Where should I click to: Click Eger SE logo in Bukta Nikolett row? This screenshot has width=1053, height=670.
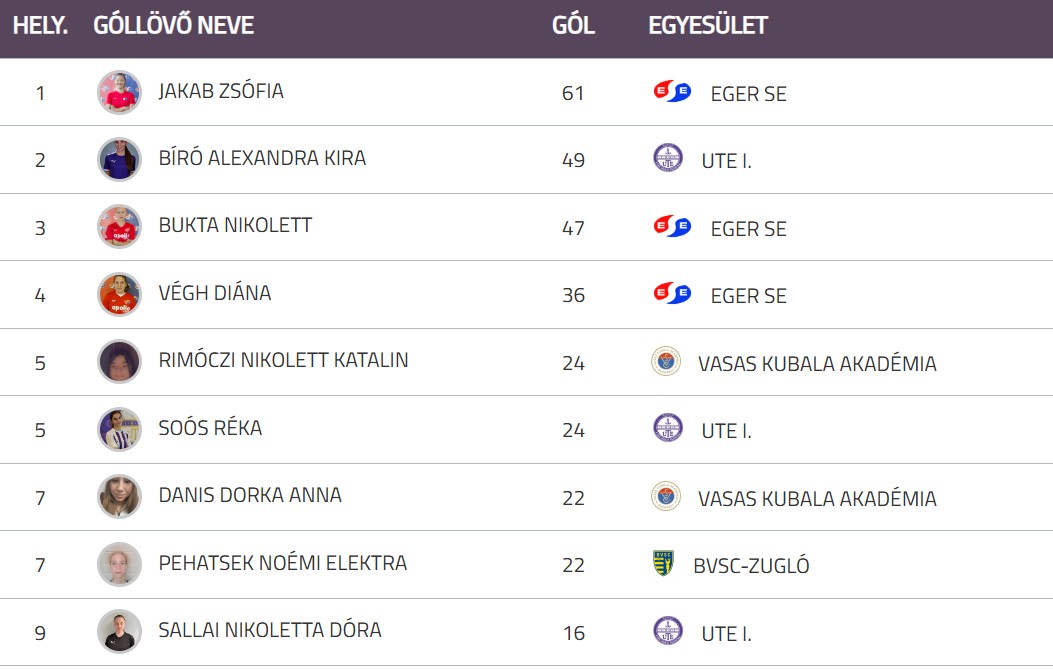[672, 226]
